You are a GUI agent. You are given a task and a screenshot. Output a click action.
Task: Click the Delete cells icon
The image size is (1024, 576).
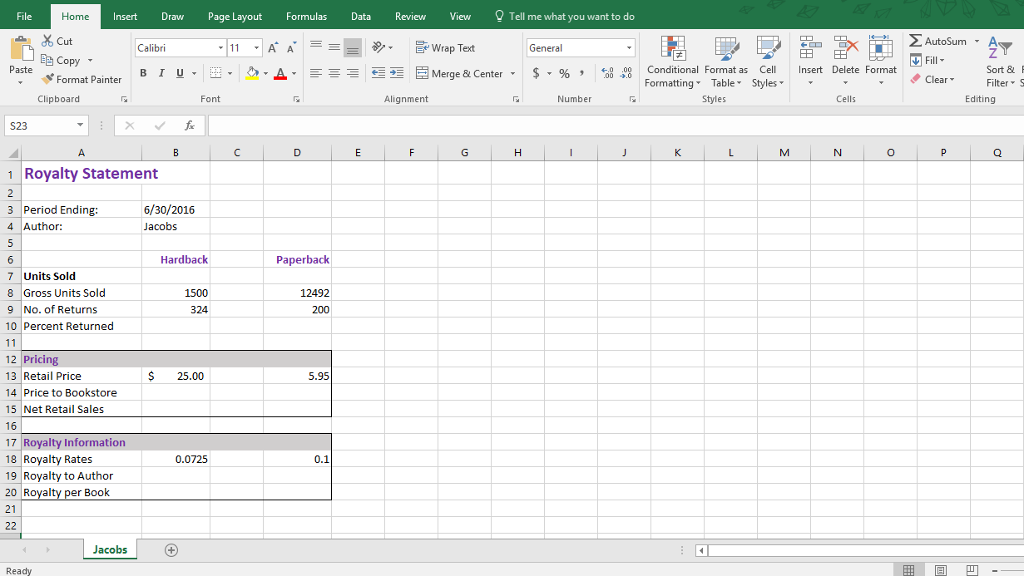845,48
